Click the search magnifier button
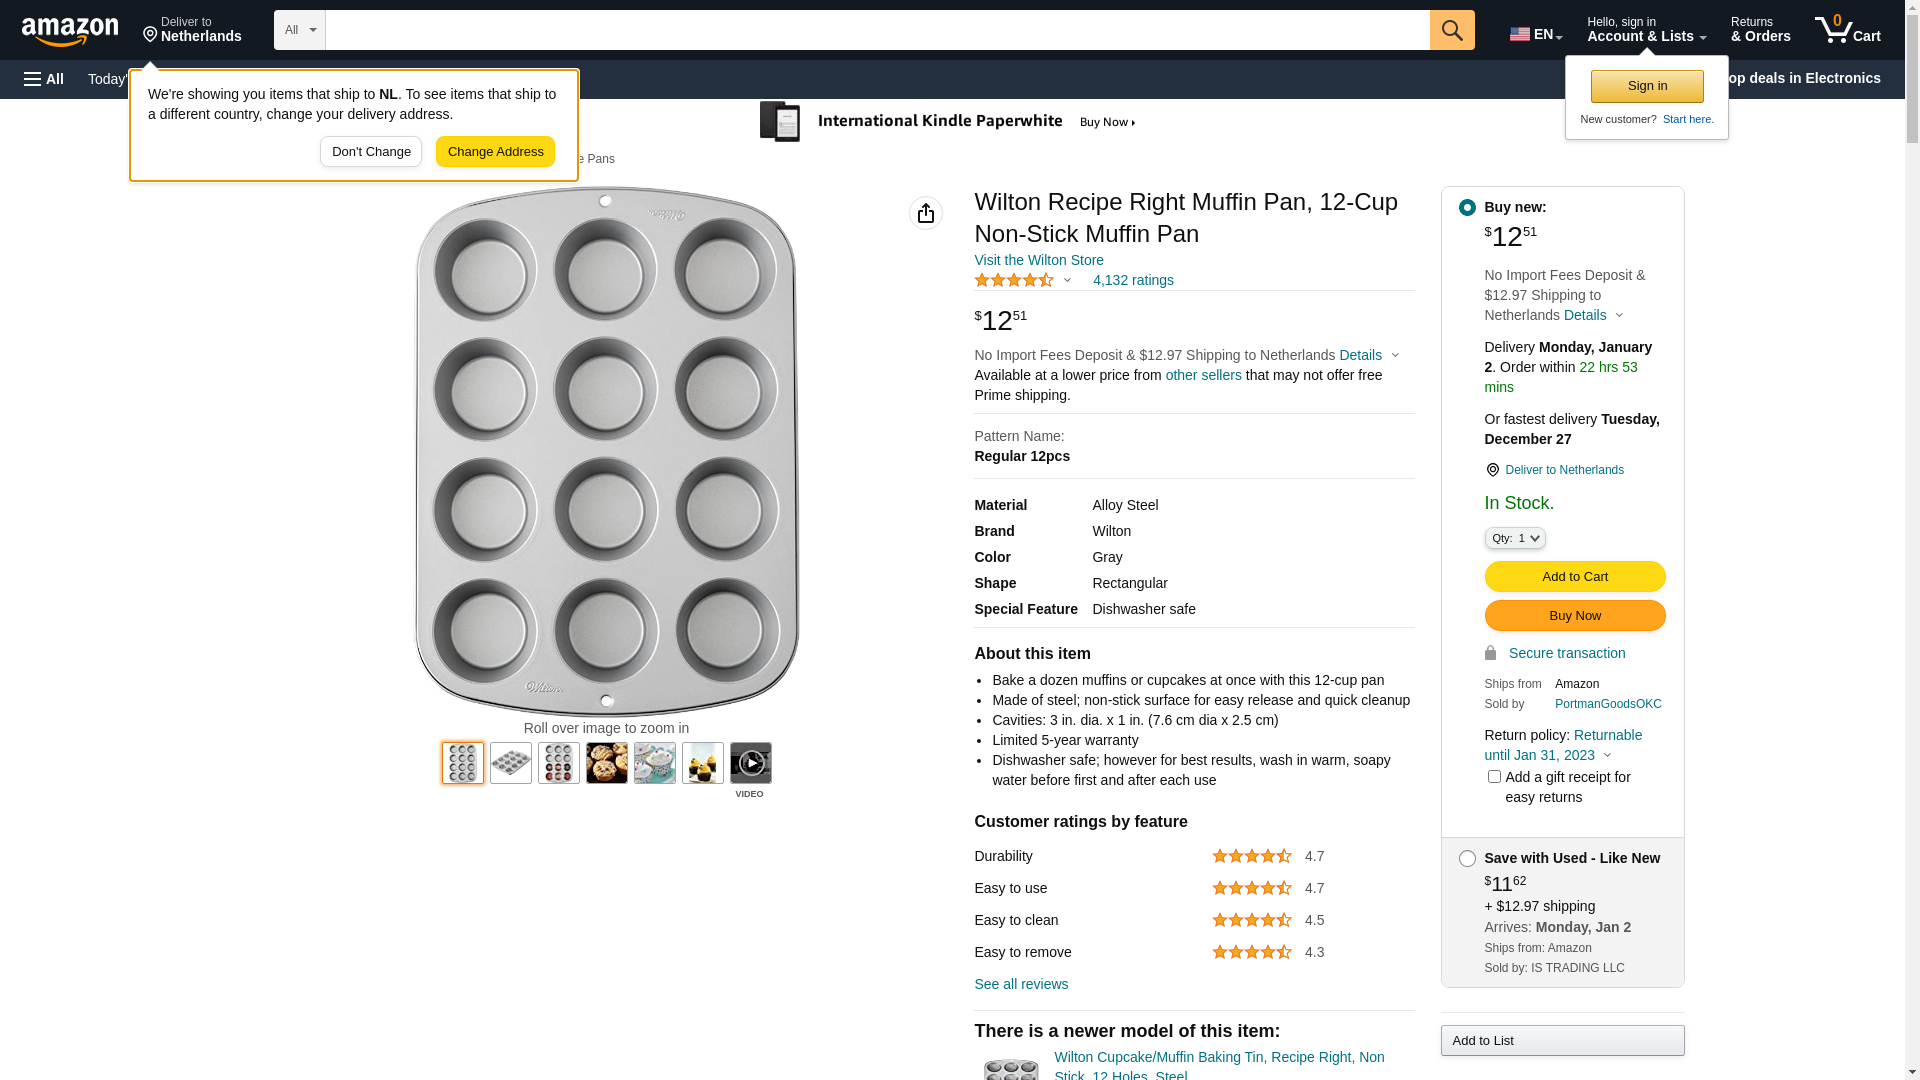Image resolution: width=1920 pixels, height=1080 pixels. [x=1451, y=30]
